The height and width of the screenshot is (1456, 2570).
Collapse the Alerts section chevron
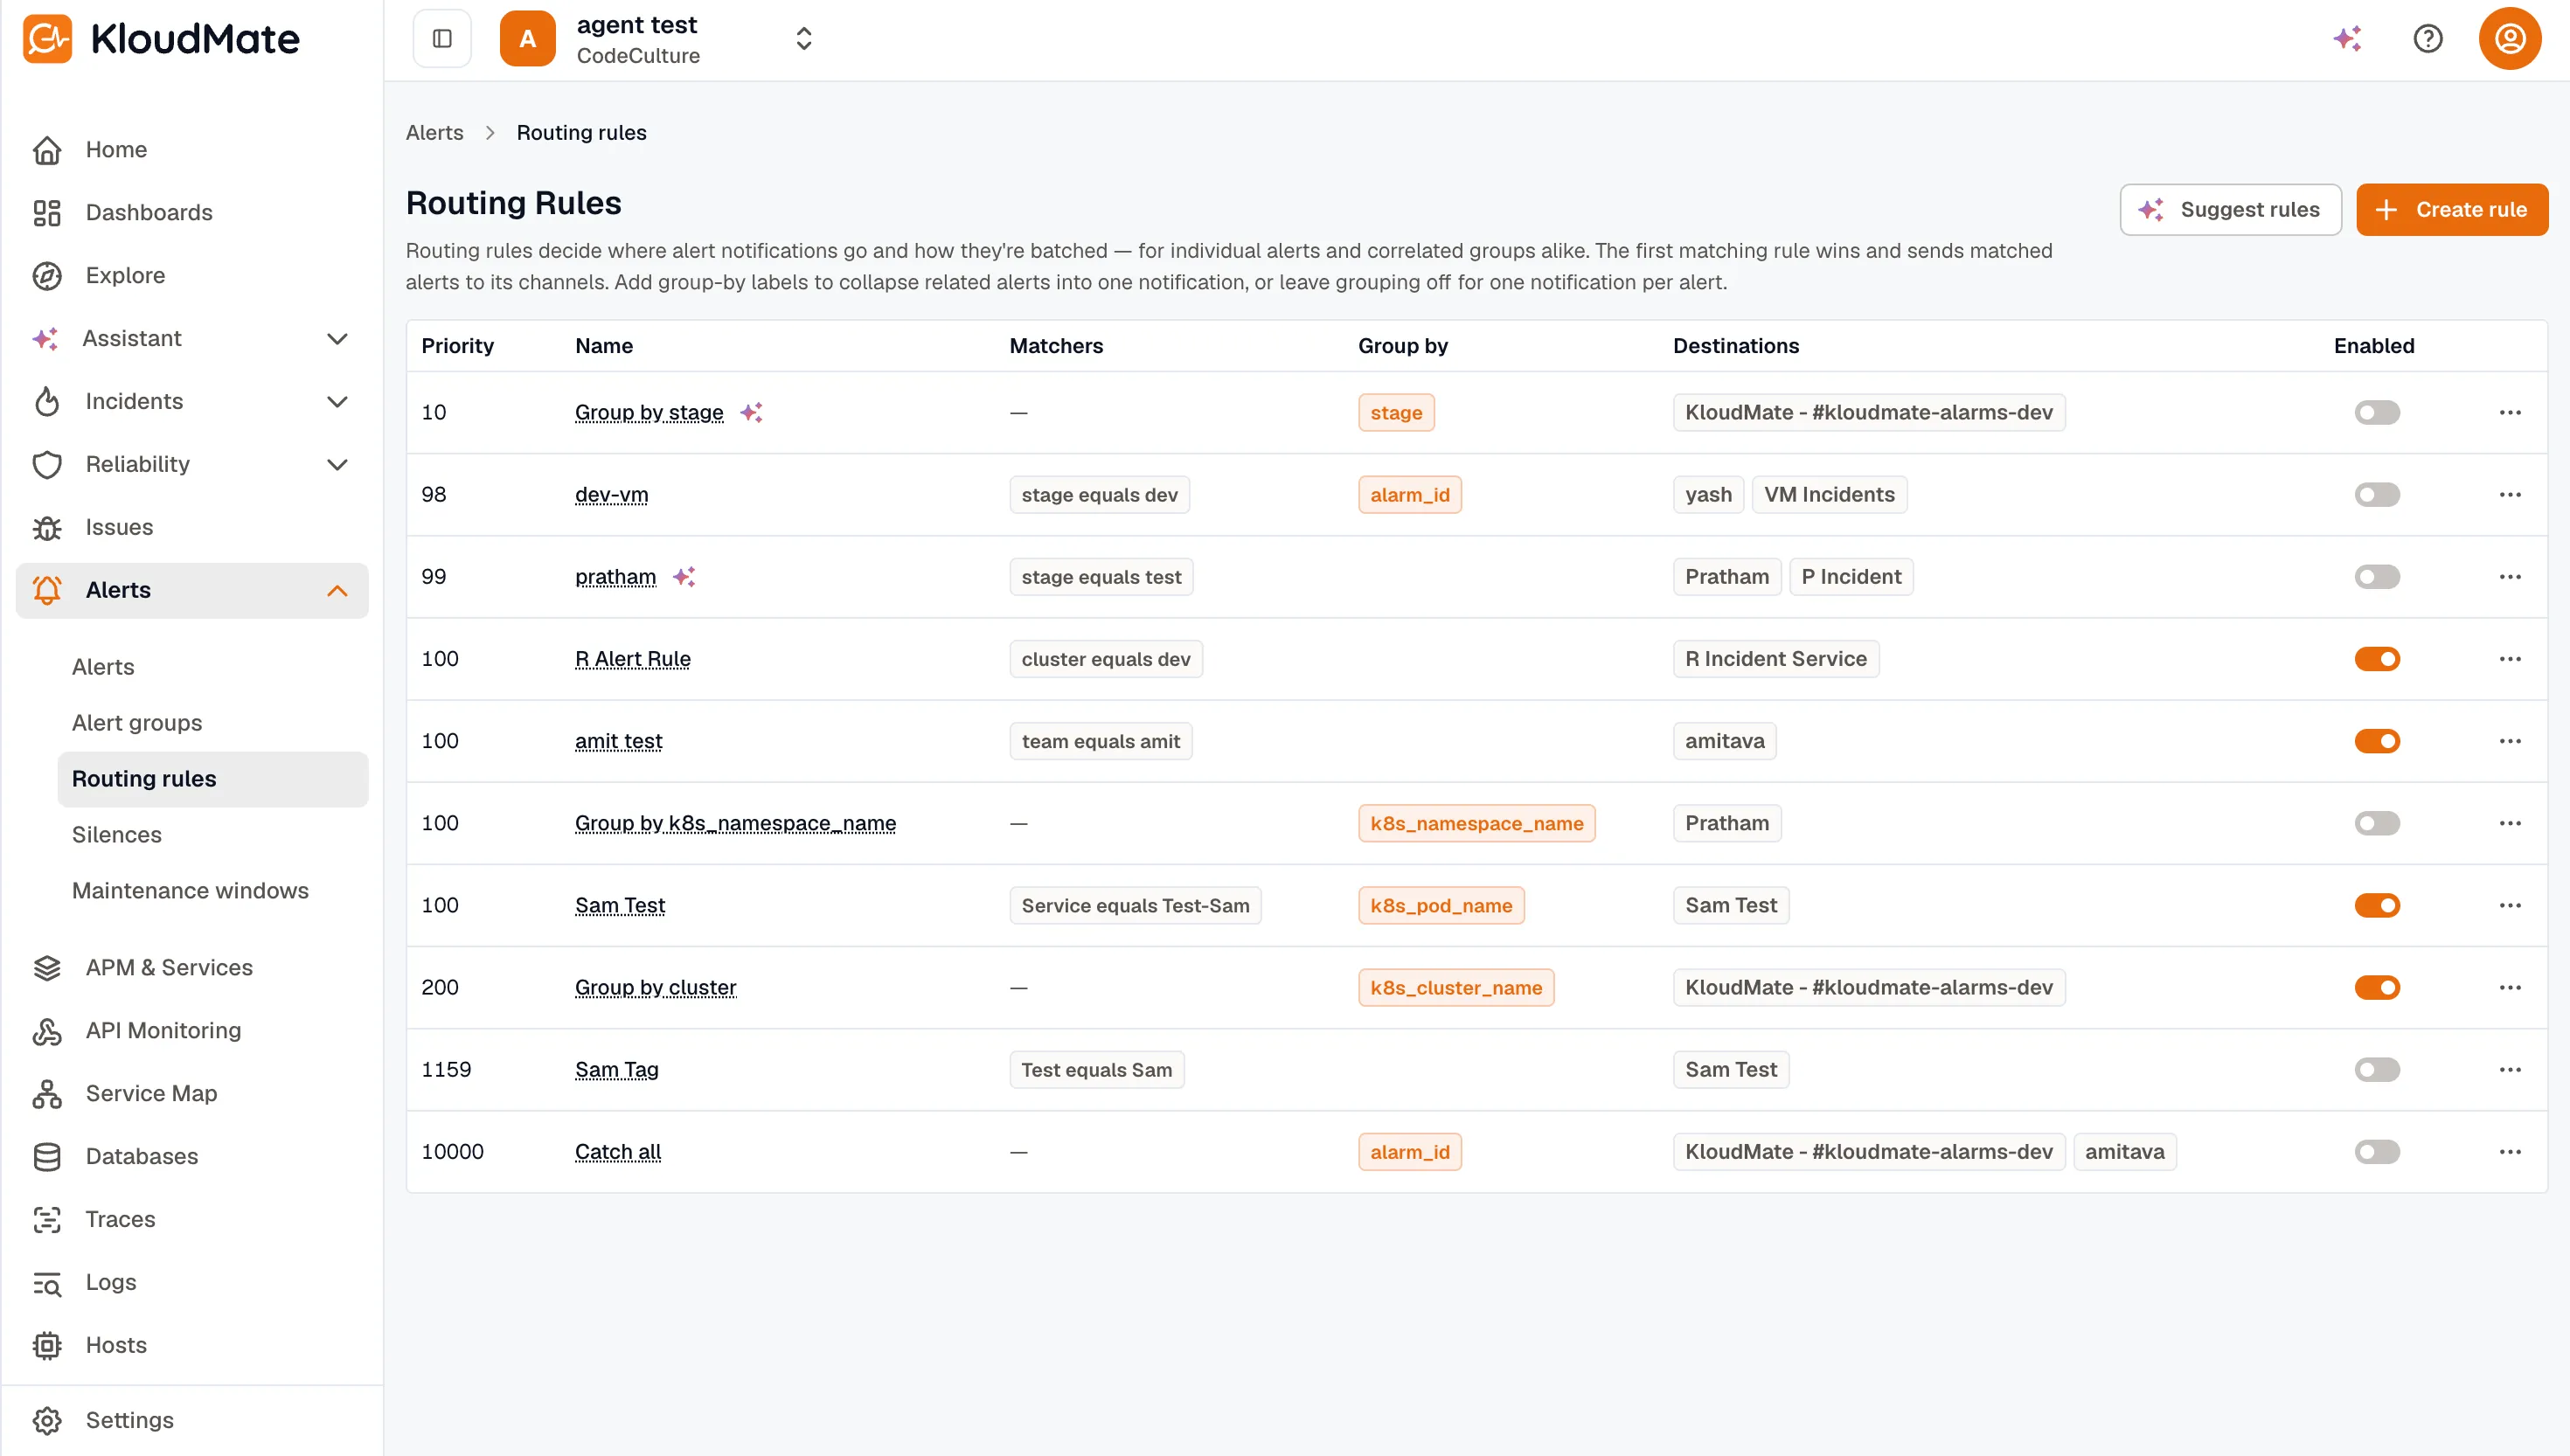338,591
